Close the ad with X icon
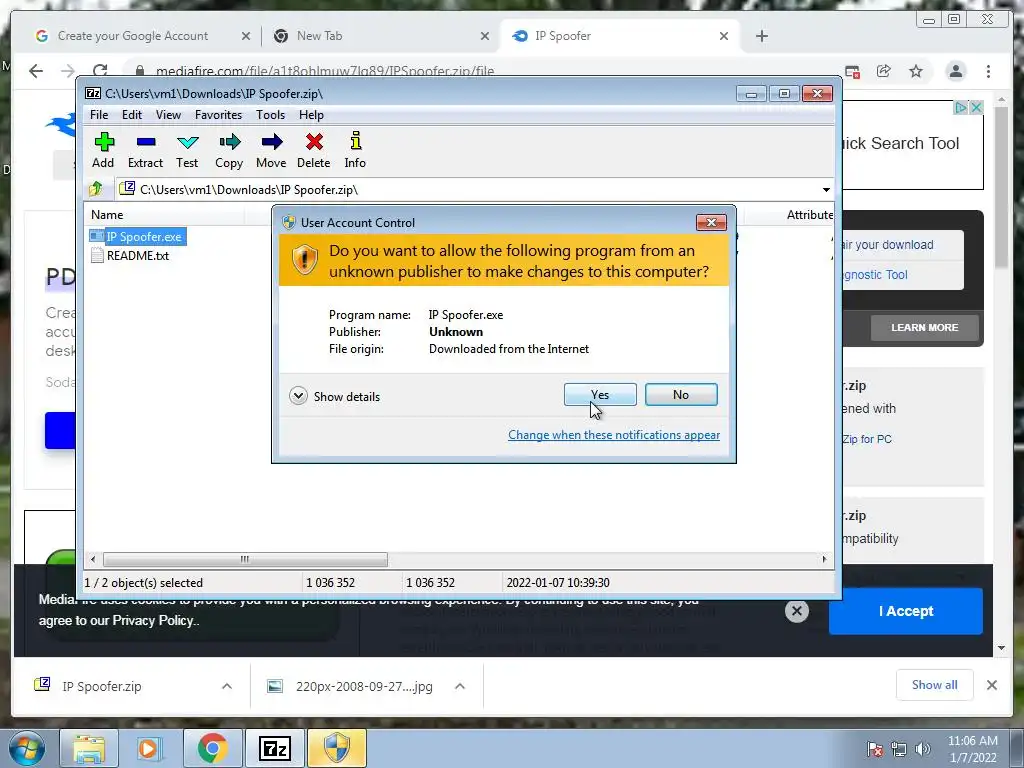Screen dimensions: 1024x768 (x=976, y=107)
